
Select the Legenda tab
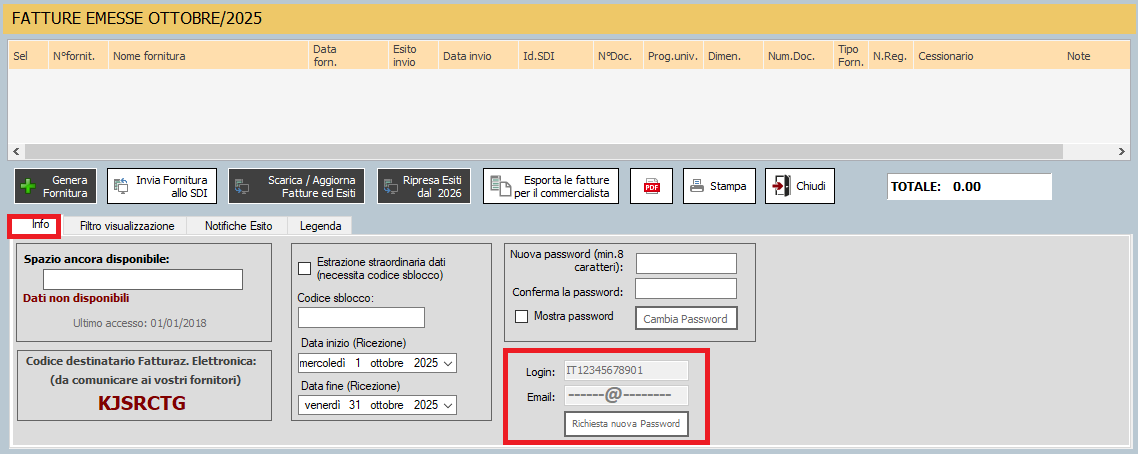tap(320, 226)
